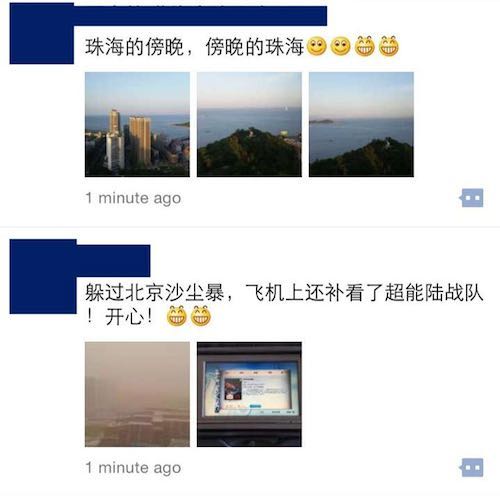Open second poster's redacted name link
Screen dimensions: 500x496
[x=113, y=260]
